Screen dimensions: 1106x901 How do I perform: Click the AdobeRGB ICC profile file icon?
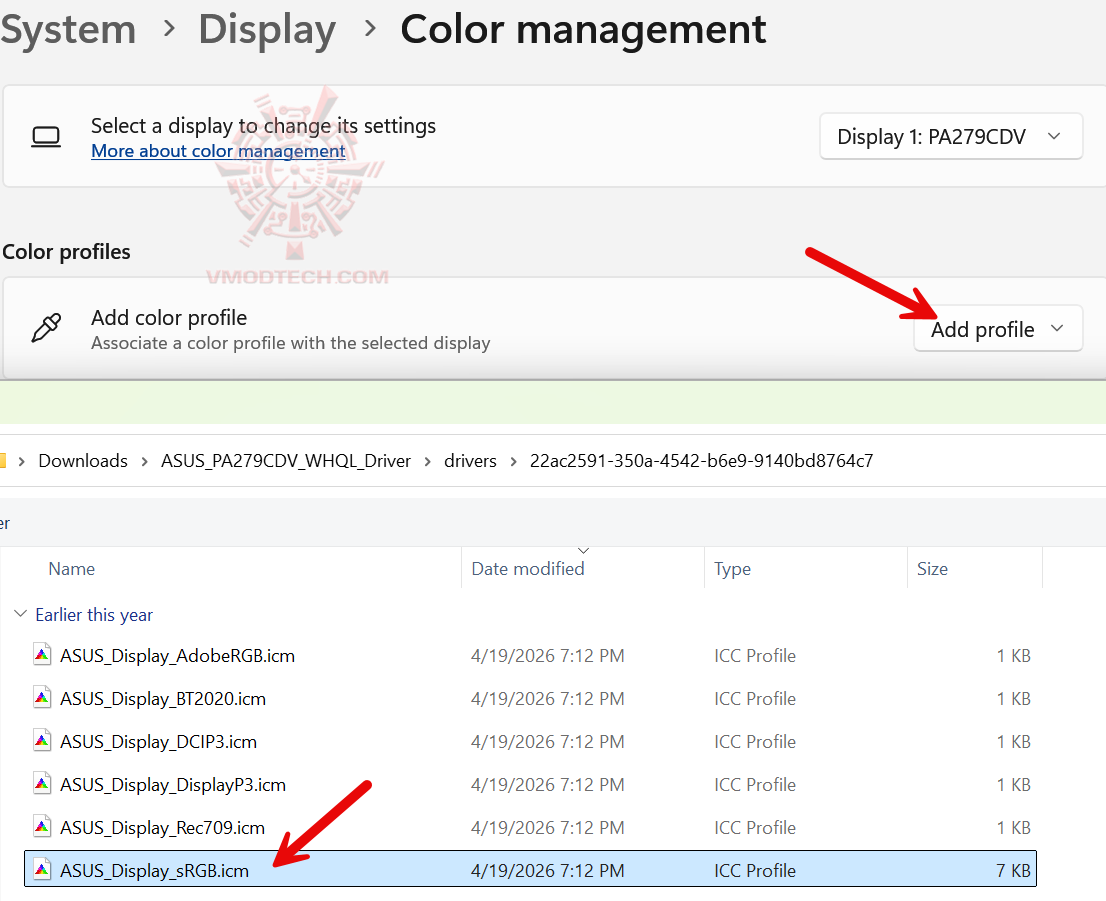point(42,655)
